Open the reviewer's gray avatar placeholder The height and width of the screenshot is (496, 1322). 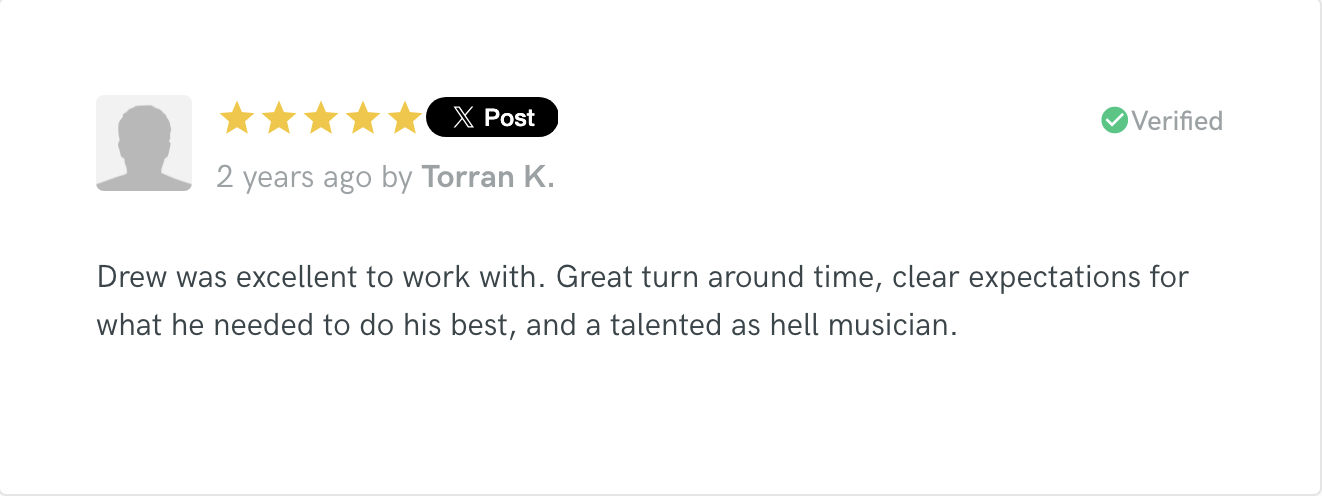[x=144, y=143]
